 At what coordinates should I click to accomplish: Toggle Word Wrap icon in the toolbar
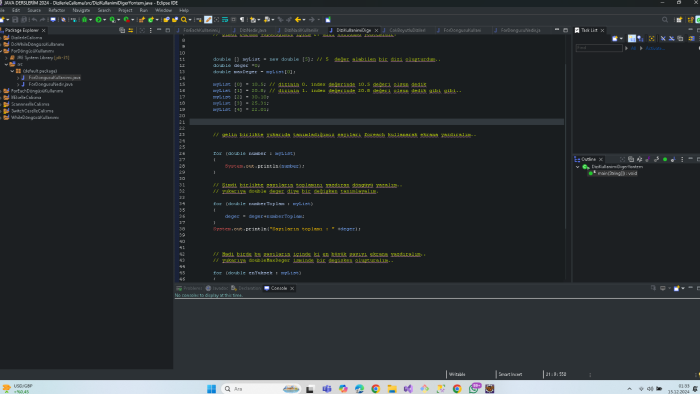(x=225, y=20)
